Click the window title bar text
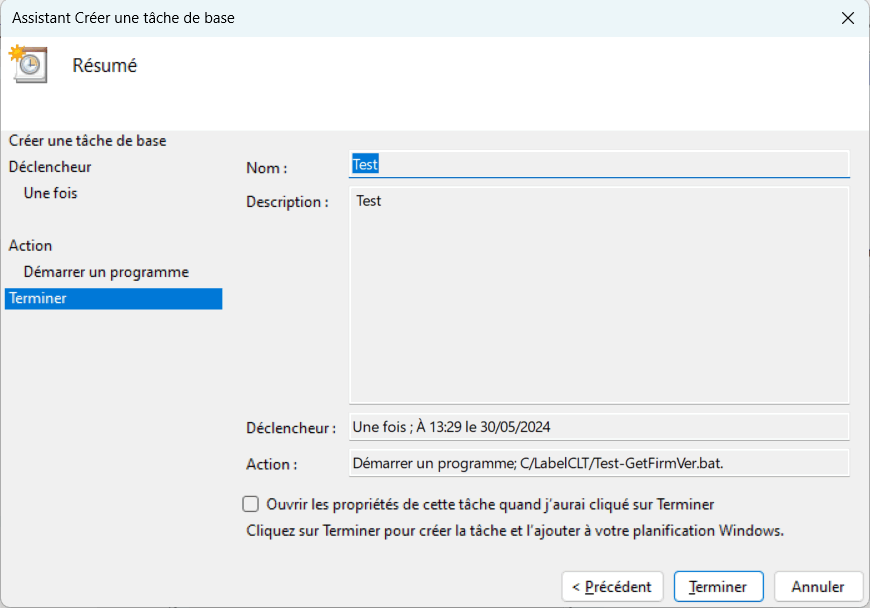Screen dimensions: 870x608 coord(124,18)
